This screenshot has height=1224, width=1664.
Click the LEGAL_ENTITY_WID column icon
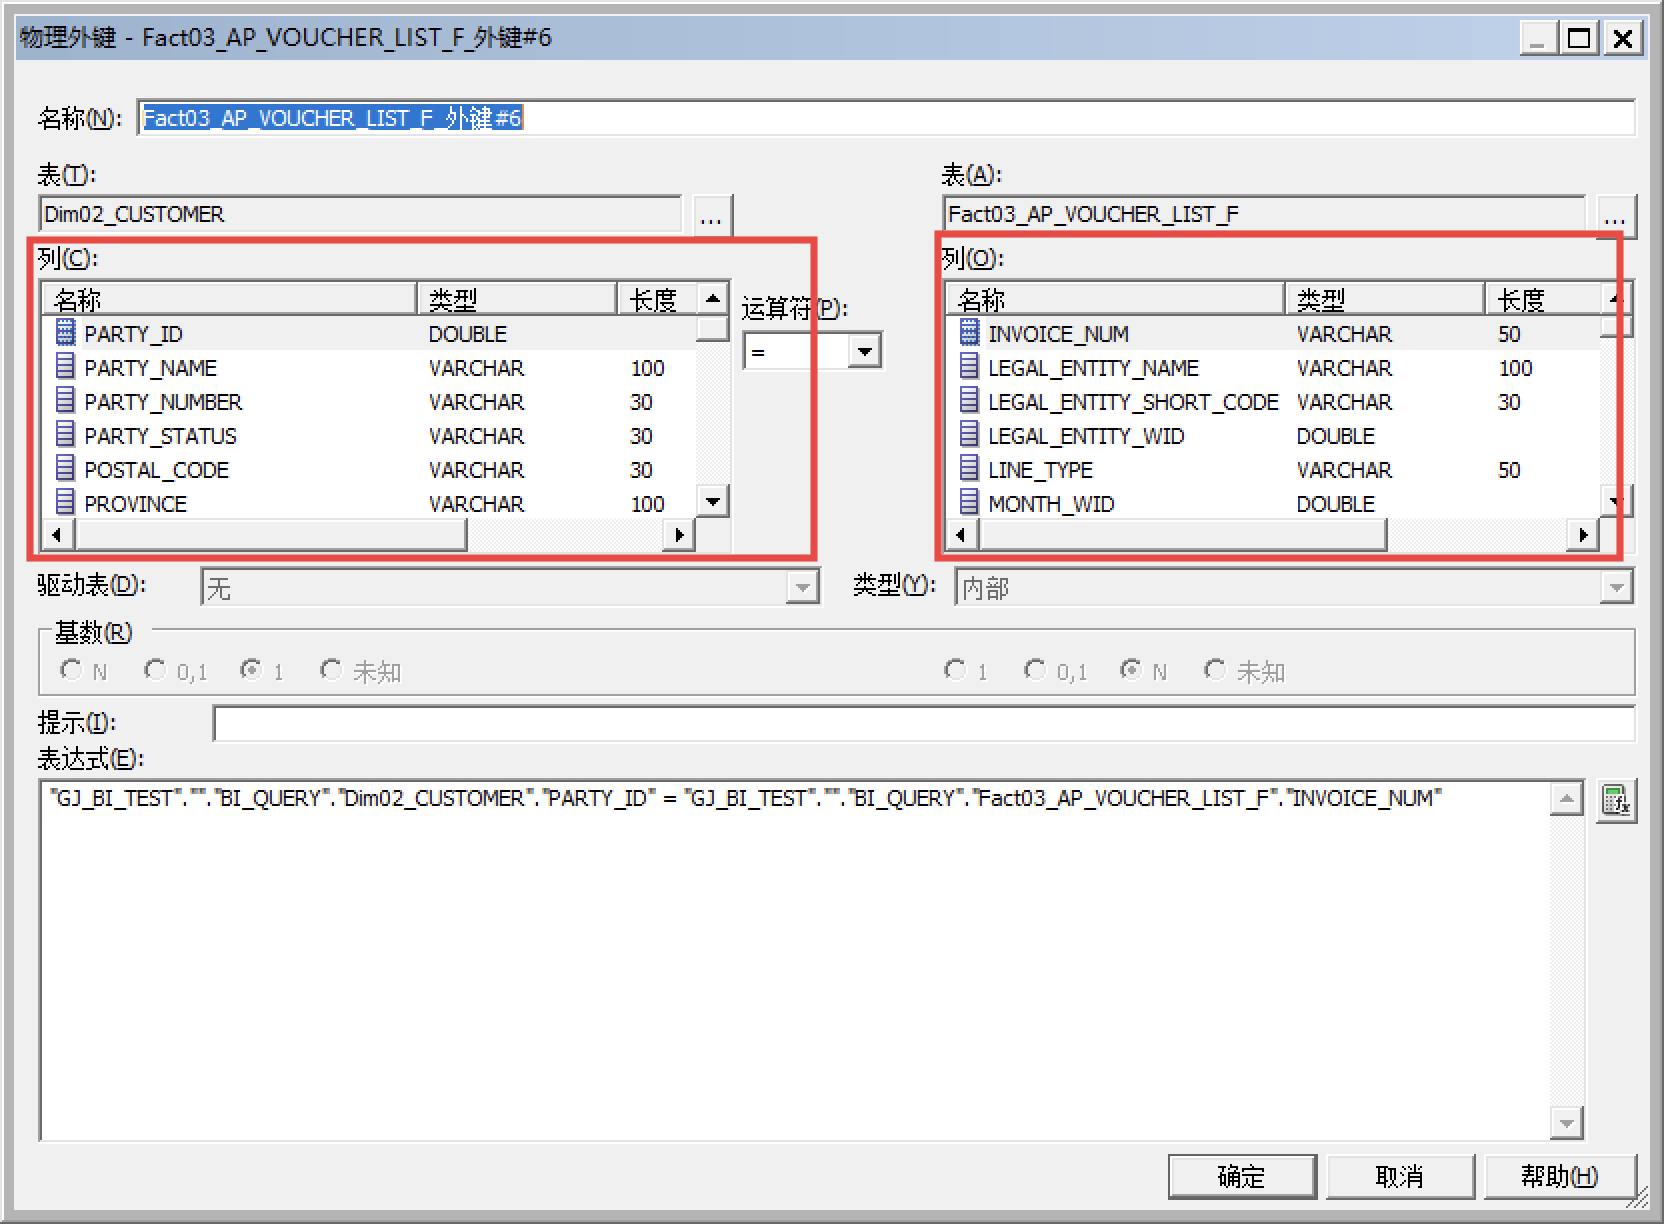point(969,435)
